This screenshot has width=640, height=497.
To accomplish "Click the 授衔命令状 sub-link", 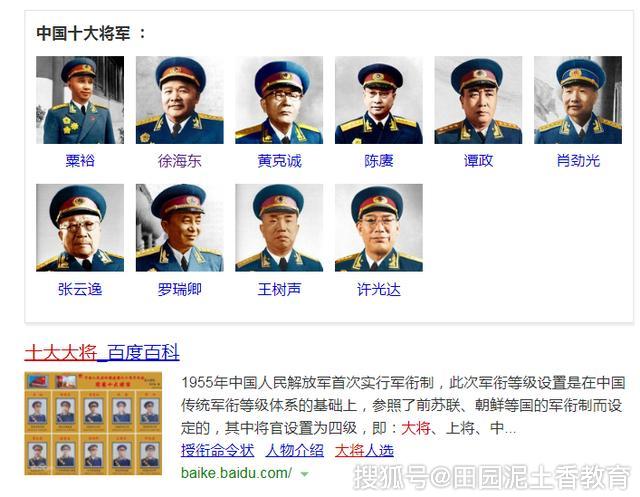I will pos(218,450).
